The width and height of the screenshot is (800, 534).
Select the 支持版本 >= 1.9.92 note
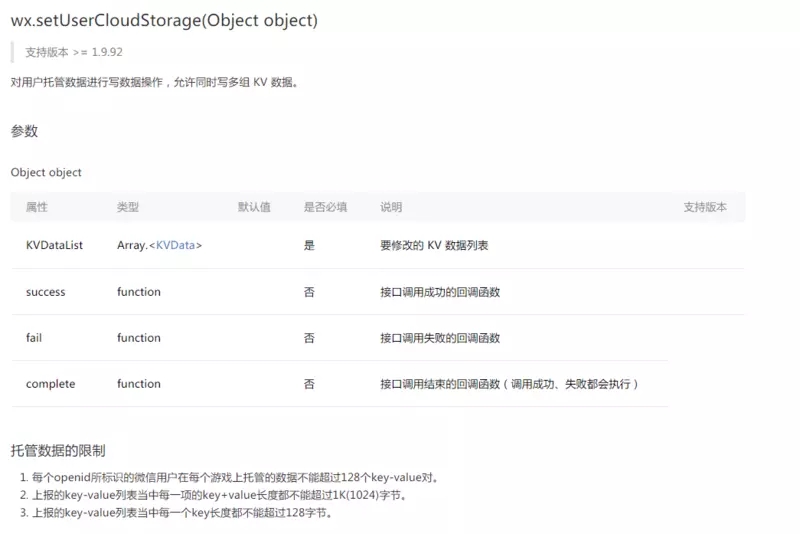pos(74,52)
